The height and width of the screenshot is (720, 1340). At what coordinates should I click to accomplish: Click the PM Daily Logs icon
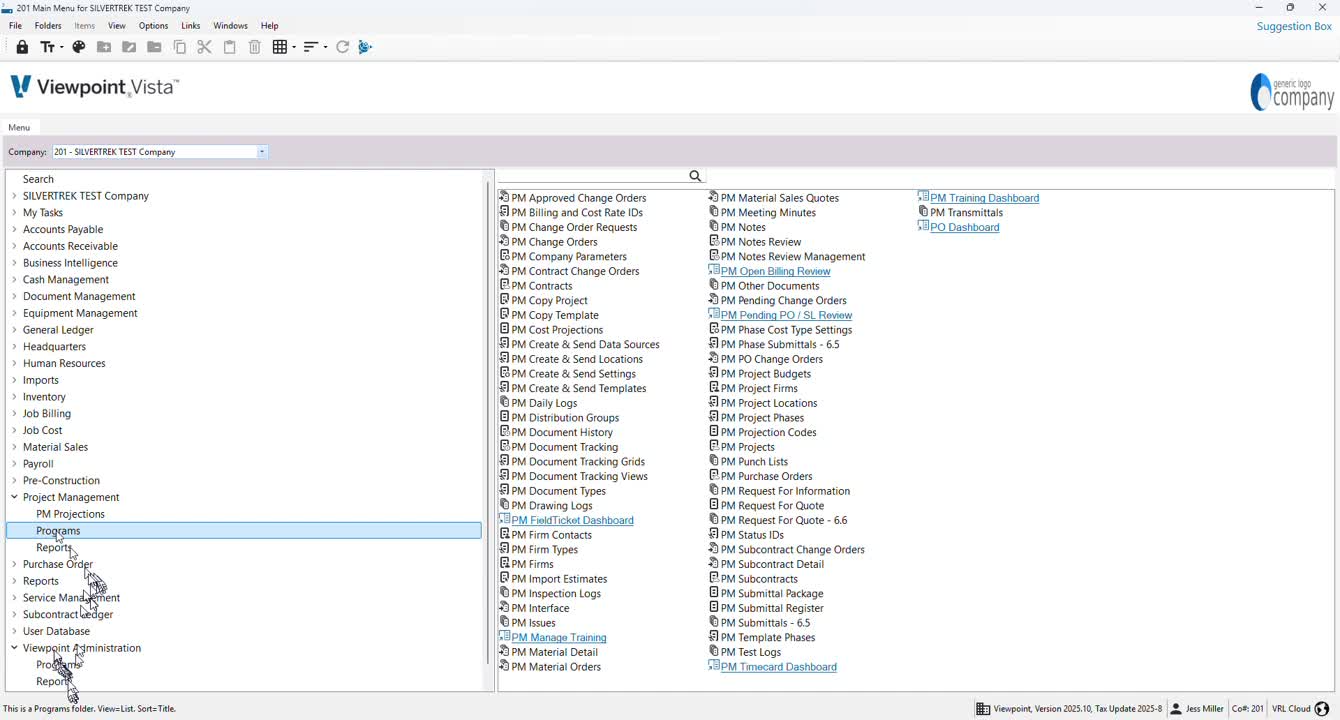tap(505, 402)
